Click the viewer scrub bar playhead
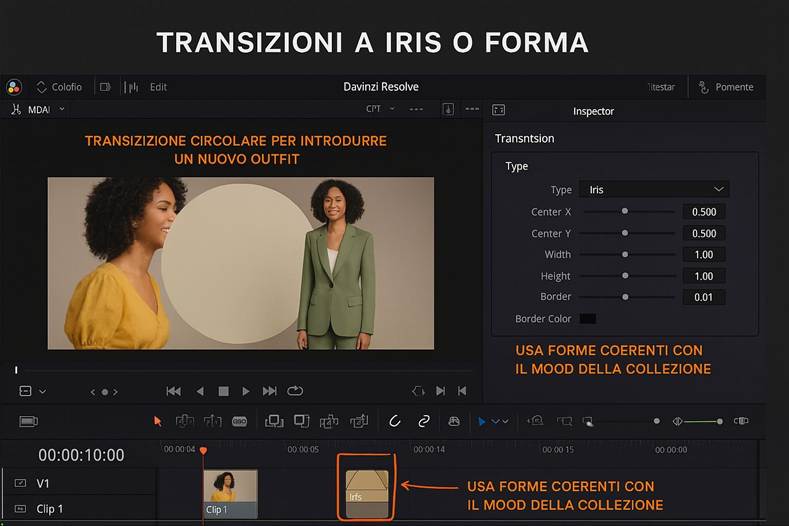 point(16,370)
